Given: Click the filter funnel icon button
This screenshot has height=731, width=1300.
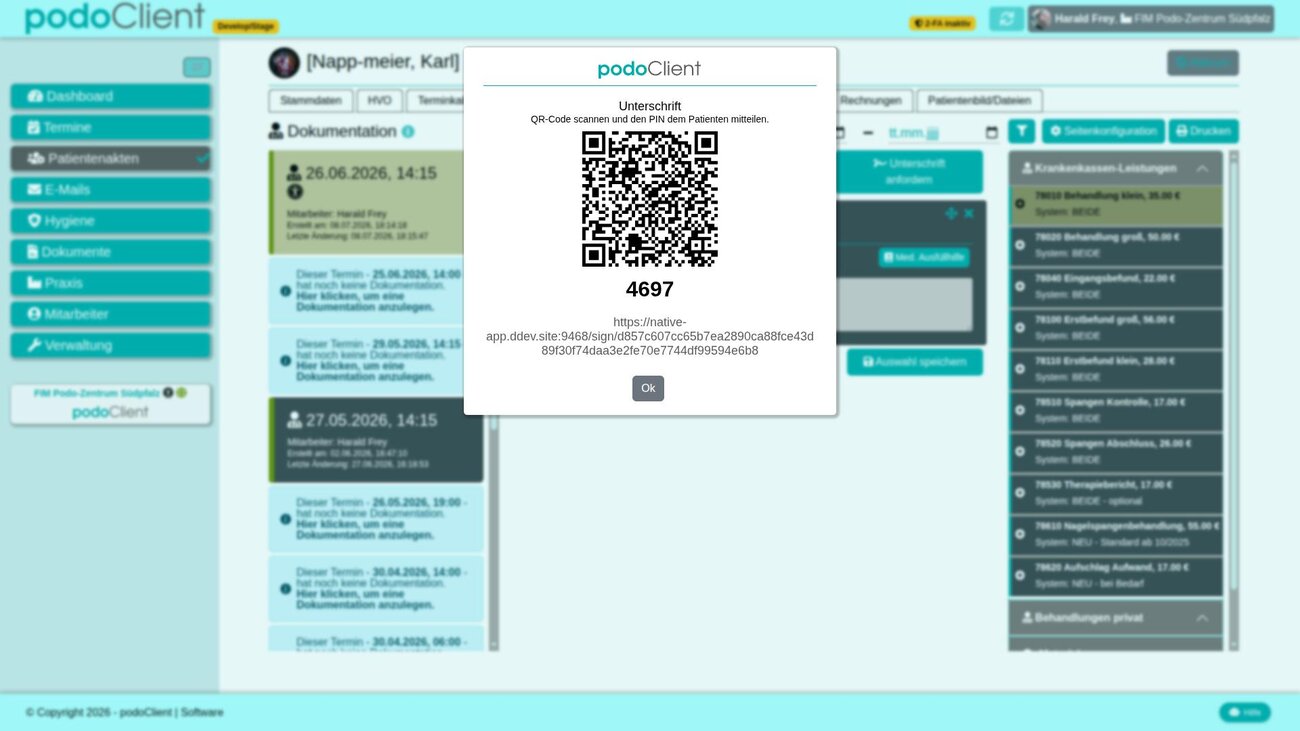Looking at the screenshot, I should click(1021, 131).
